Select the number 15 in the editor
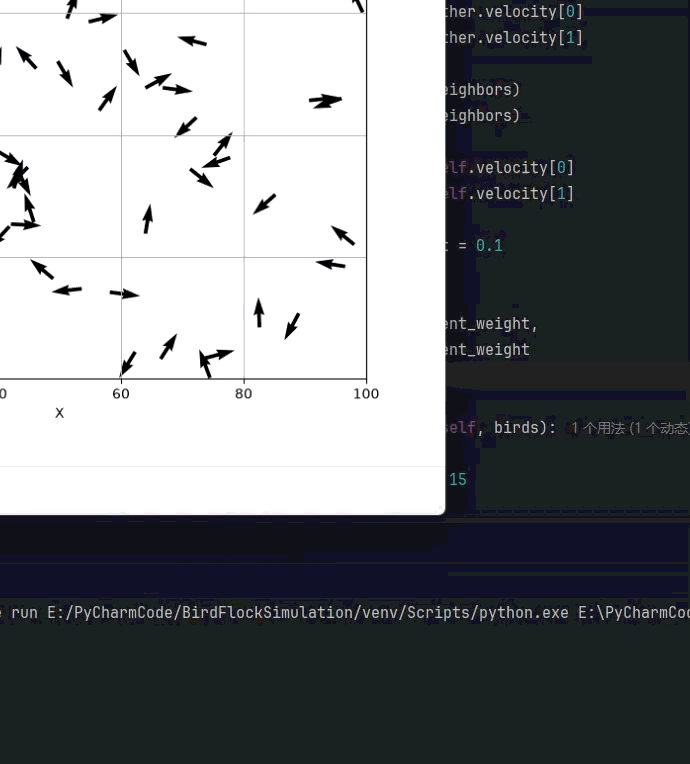 point(458,479)
